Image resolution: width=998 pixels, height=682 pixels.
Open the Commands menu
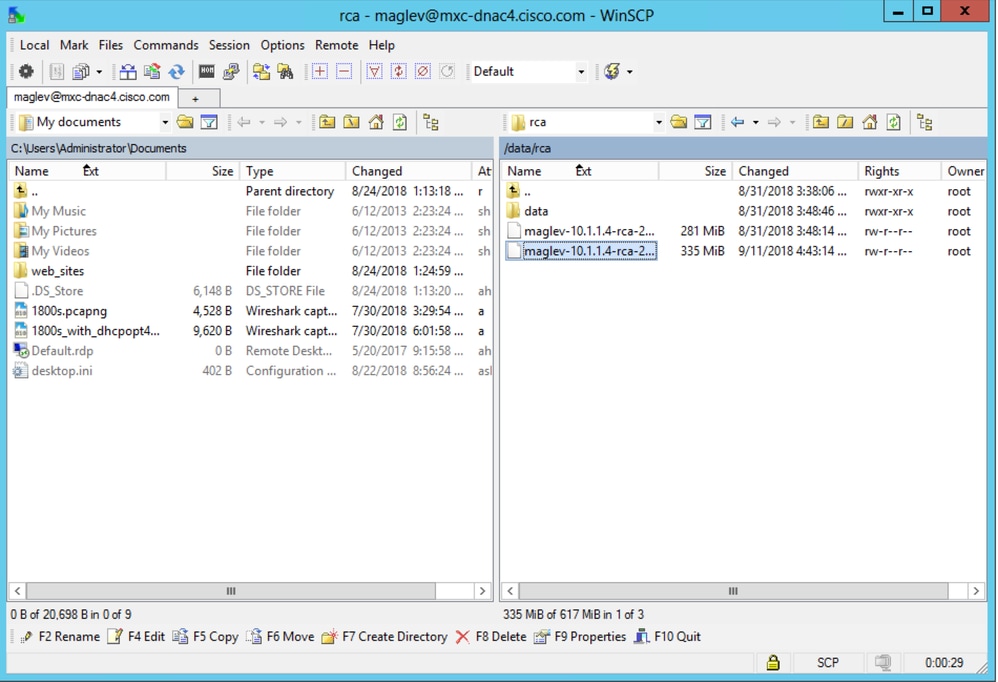(165, 45)
